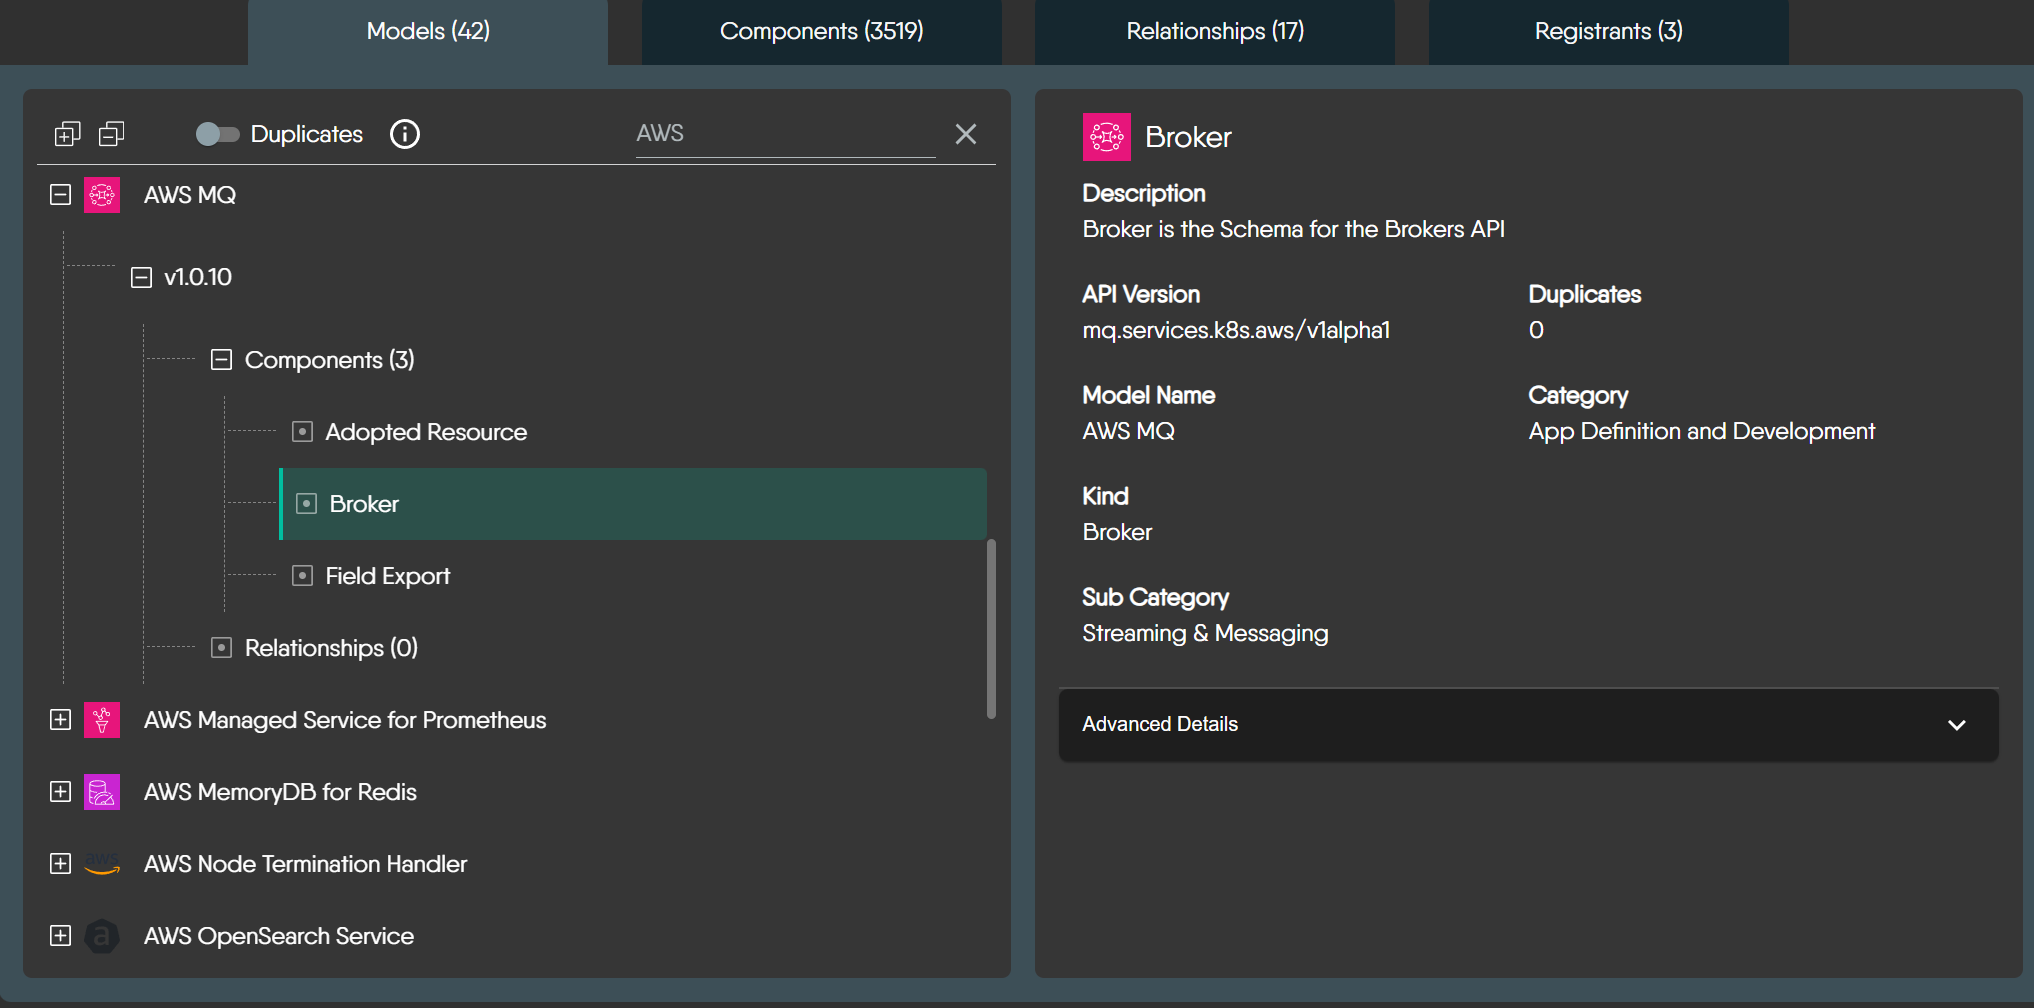
Task: Click the AWS OpenSearch Service icon
Action: coord(102,936)
